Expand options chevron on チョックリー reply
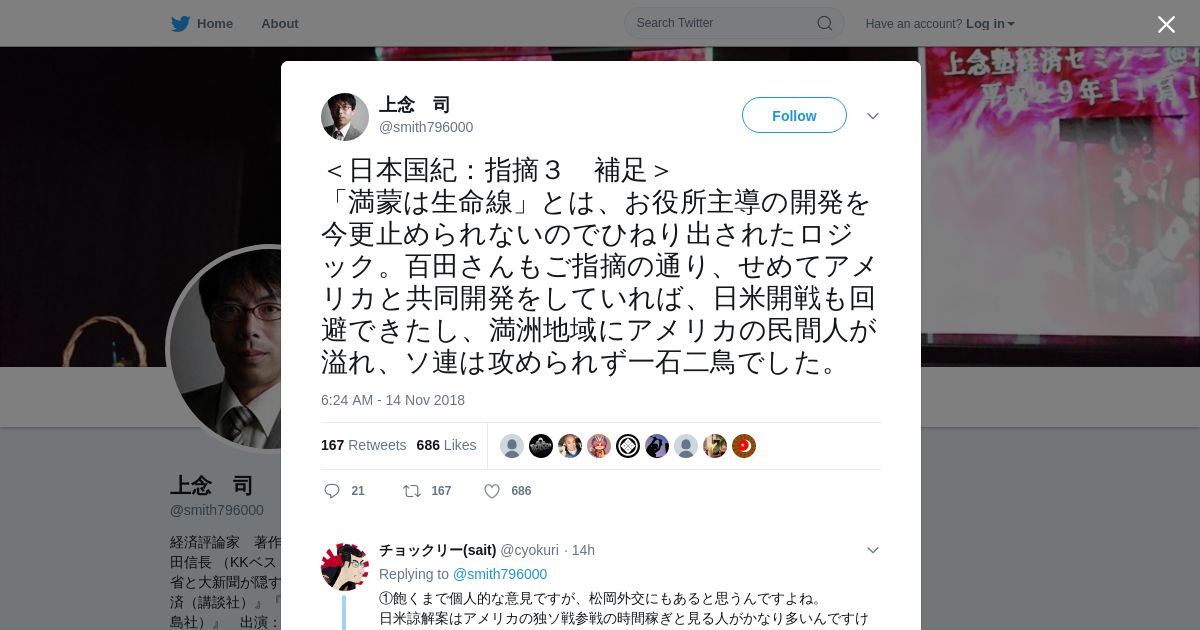The image size is (1200, 630). (x=873, y=550)
